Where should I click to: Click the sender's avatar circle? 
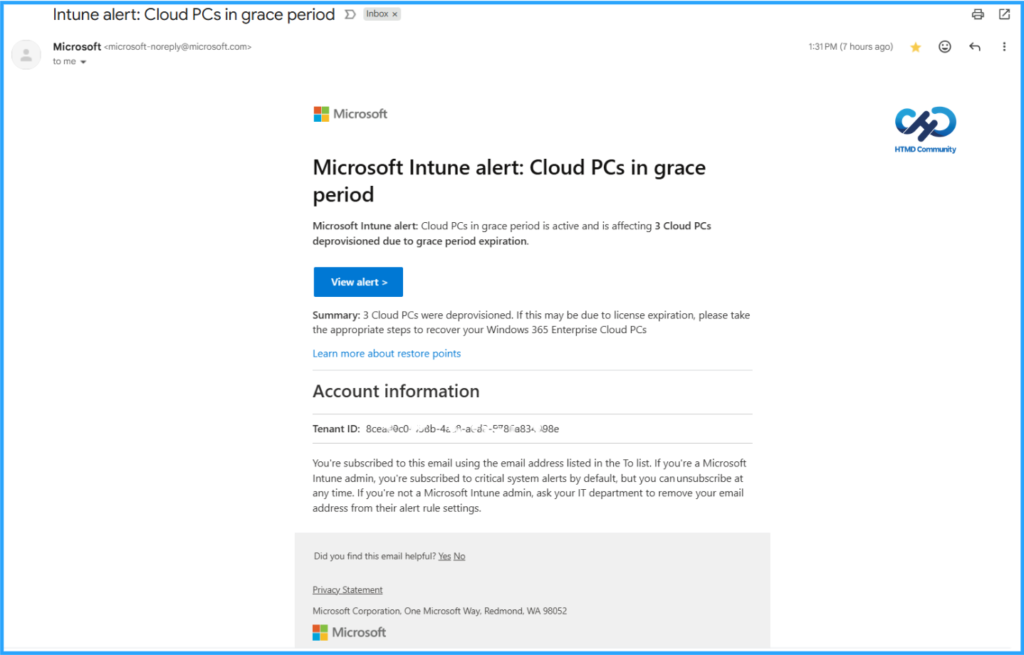tap(25, 54)
